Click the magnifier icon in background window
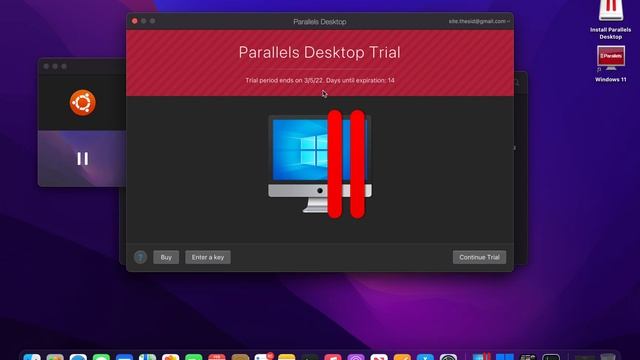Viewport: 640px width, 360px height. click(517, 82)
